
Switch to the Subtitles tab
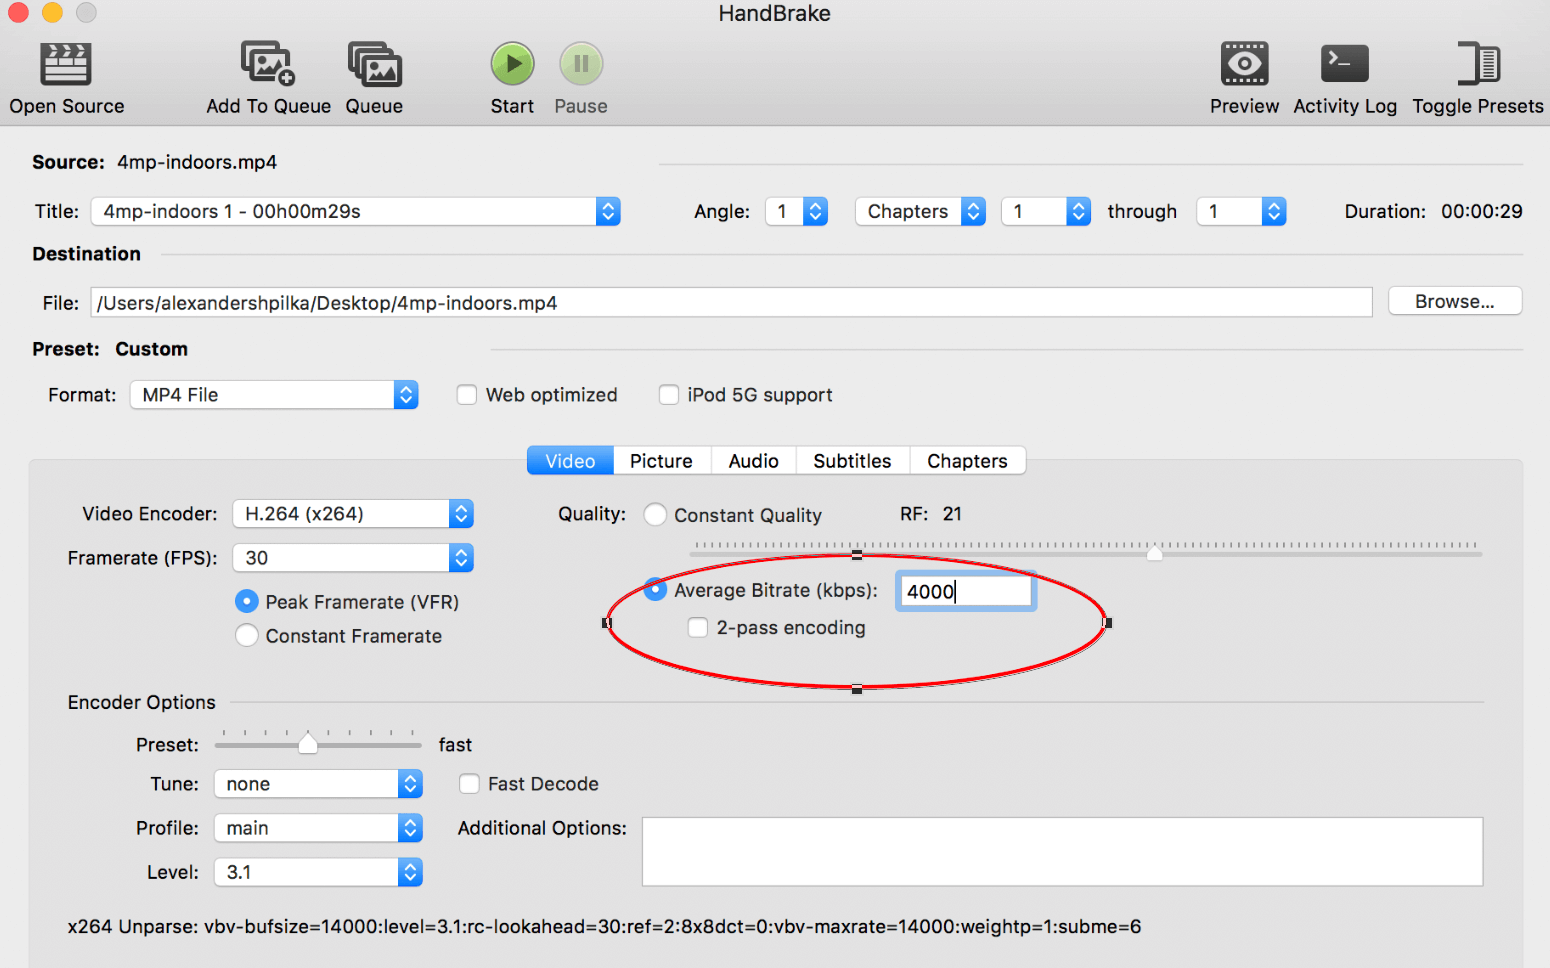pyautogui.click(x=852, y=461)
